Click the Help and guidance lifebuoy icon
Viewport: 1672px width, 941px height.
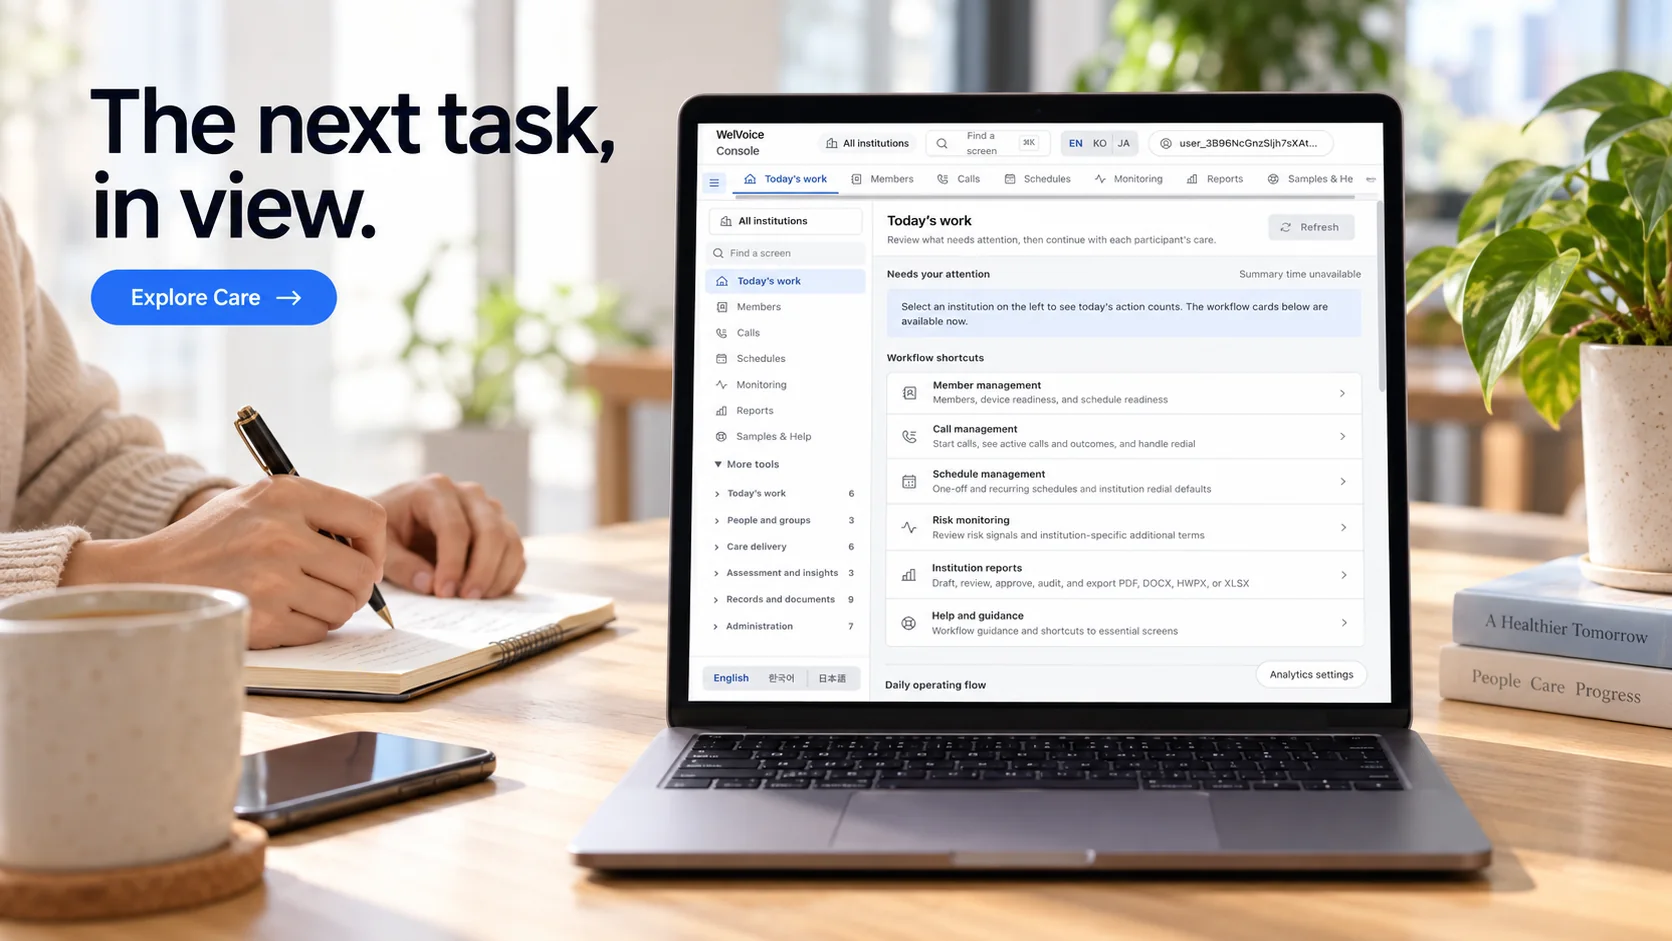(x=909, y=623)
